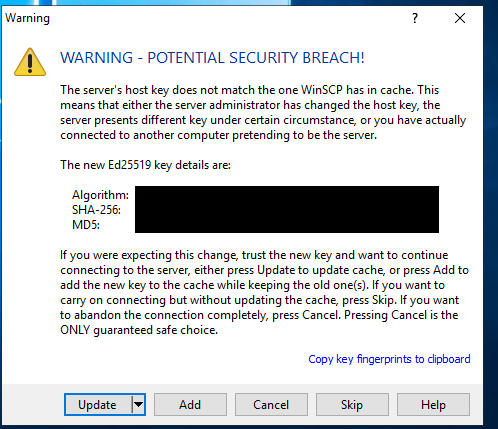This screenshot has width=498, height=429.
Task: Select the MD5 label
Action: click(86, 225)
